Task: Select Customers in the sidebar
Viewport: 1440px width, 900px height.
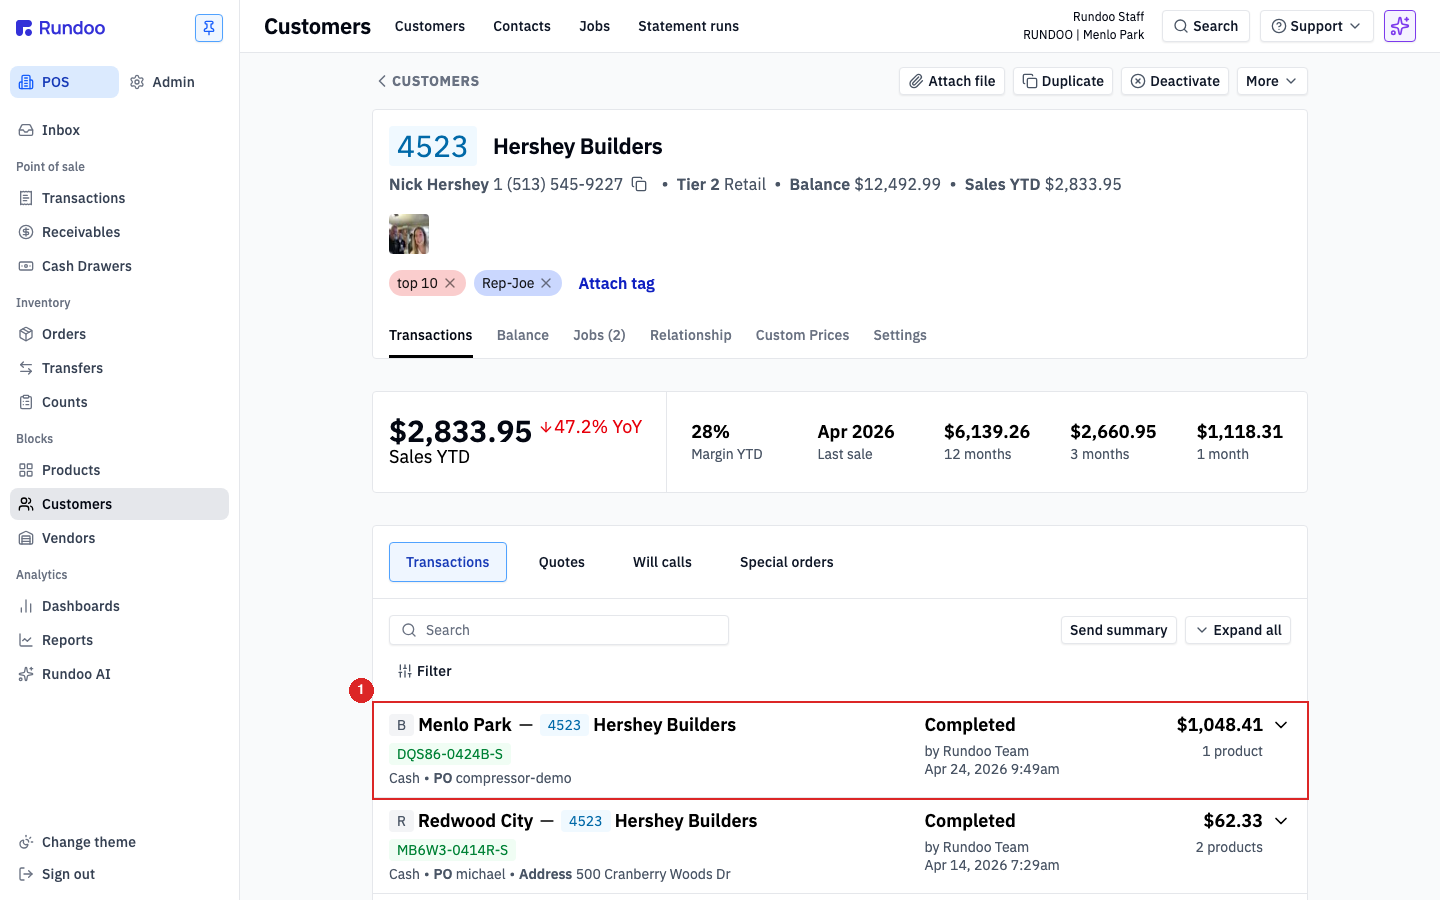Action: [x=120, y=504]
